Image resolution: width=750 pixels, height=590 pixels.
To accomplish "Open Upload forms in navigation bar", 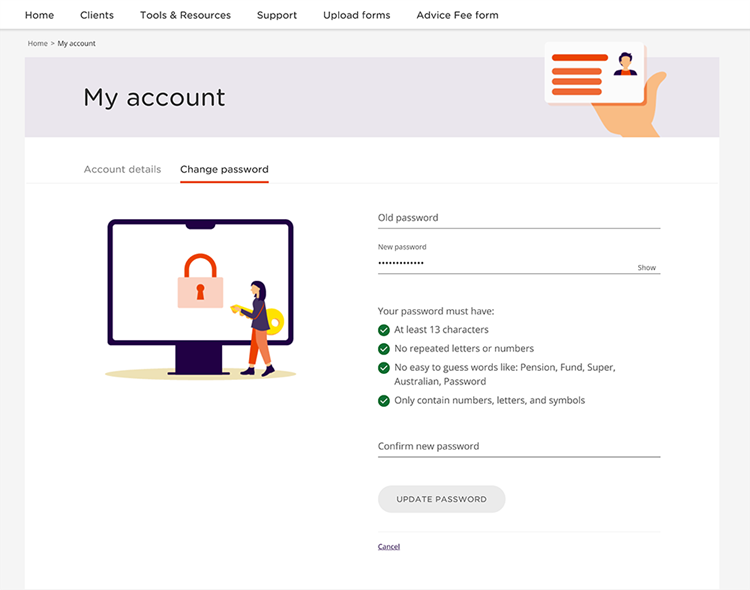I will (x=356, y=15).
